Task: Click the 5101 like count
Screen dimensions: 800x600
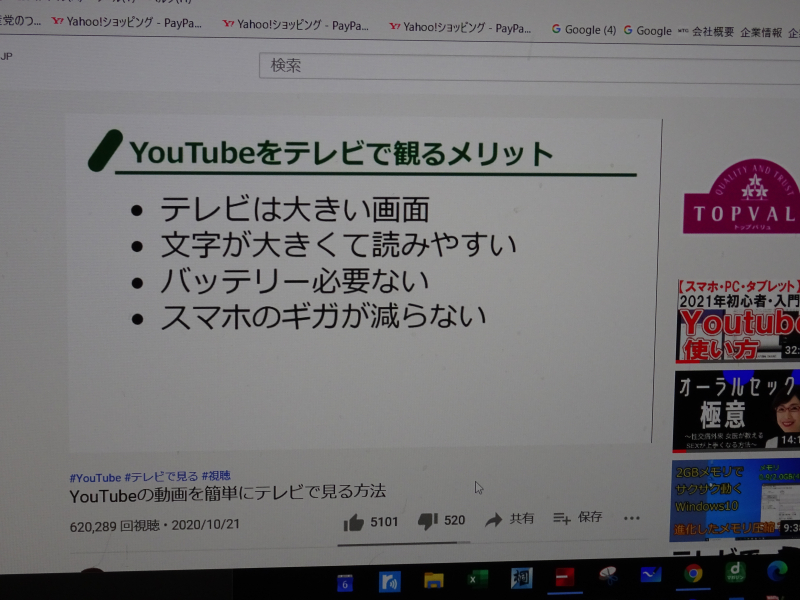Action: [x=384, y=521]
